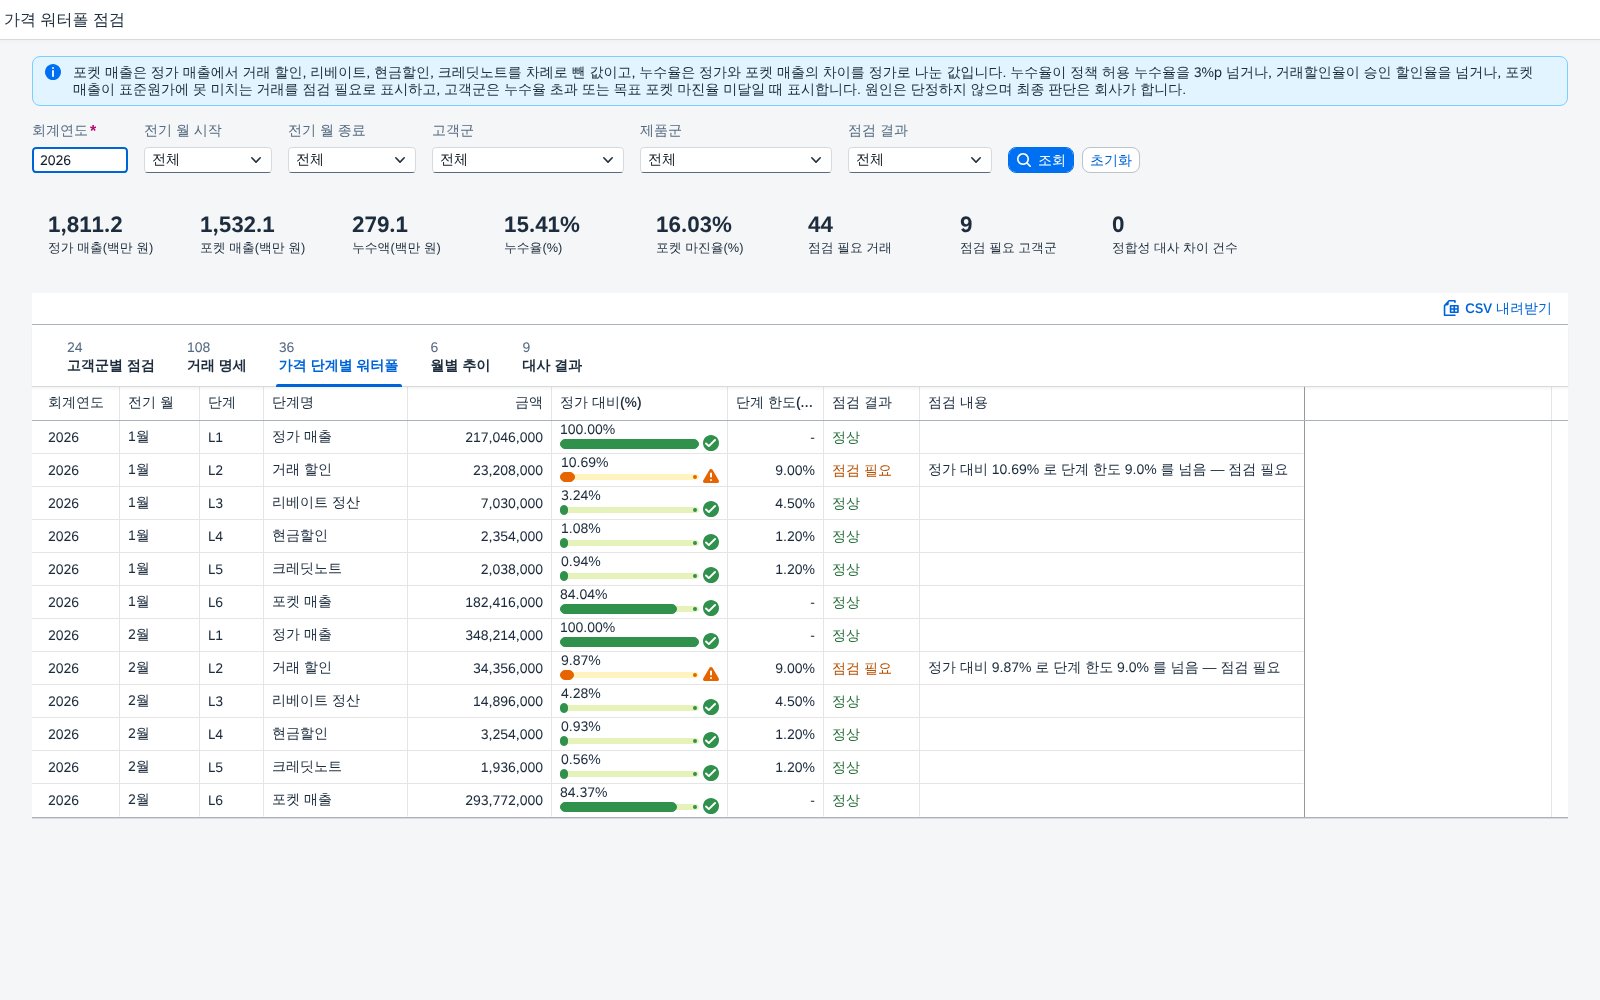This screenshot has width=1600, height=1000.
Task: Click the green check icon in January L3 리베이트 정산 row
Action: (711, 509)
